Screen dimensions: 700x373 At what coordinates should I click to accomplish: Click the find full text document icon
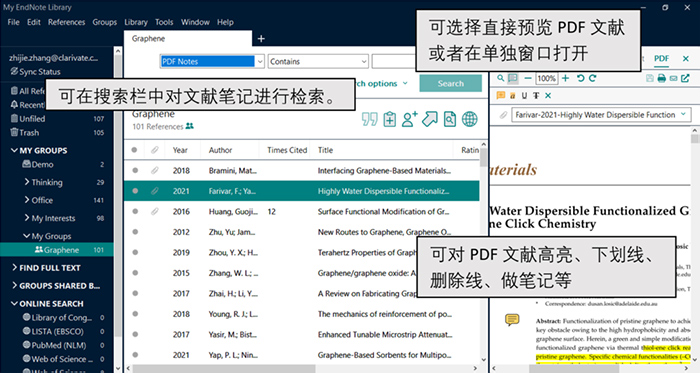point(450,119)
